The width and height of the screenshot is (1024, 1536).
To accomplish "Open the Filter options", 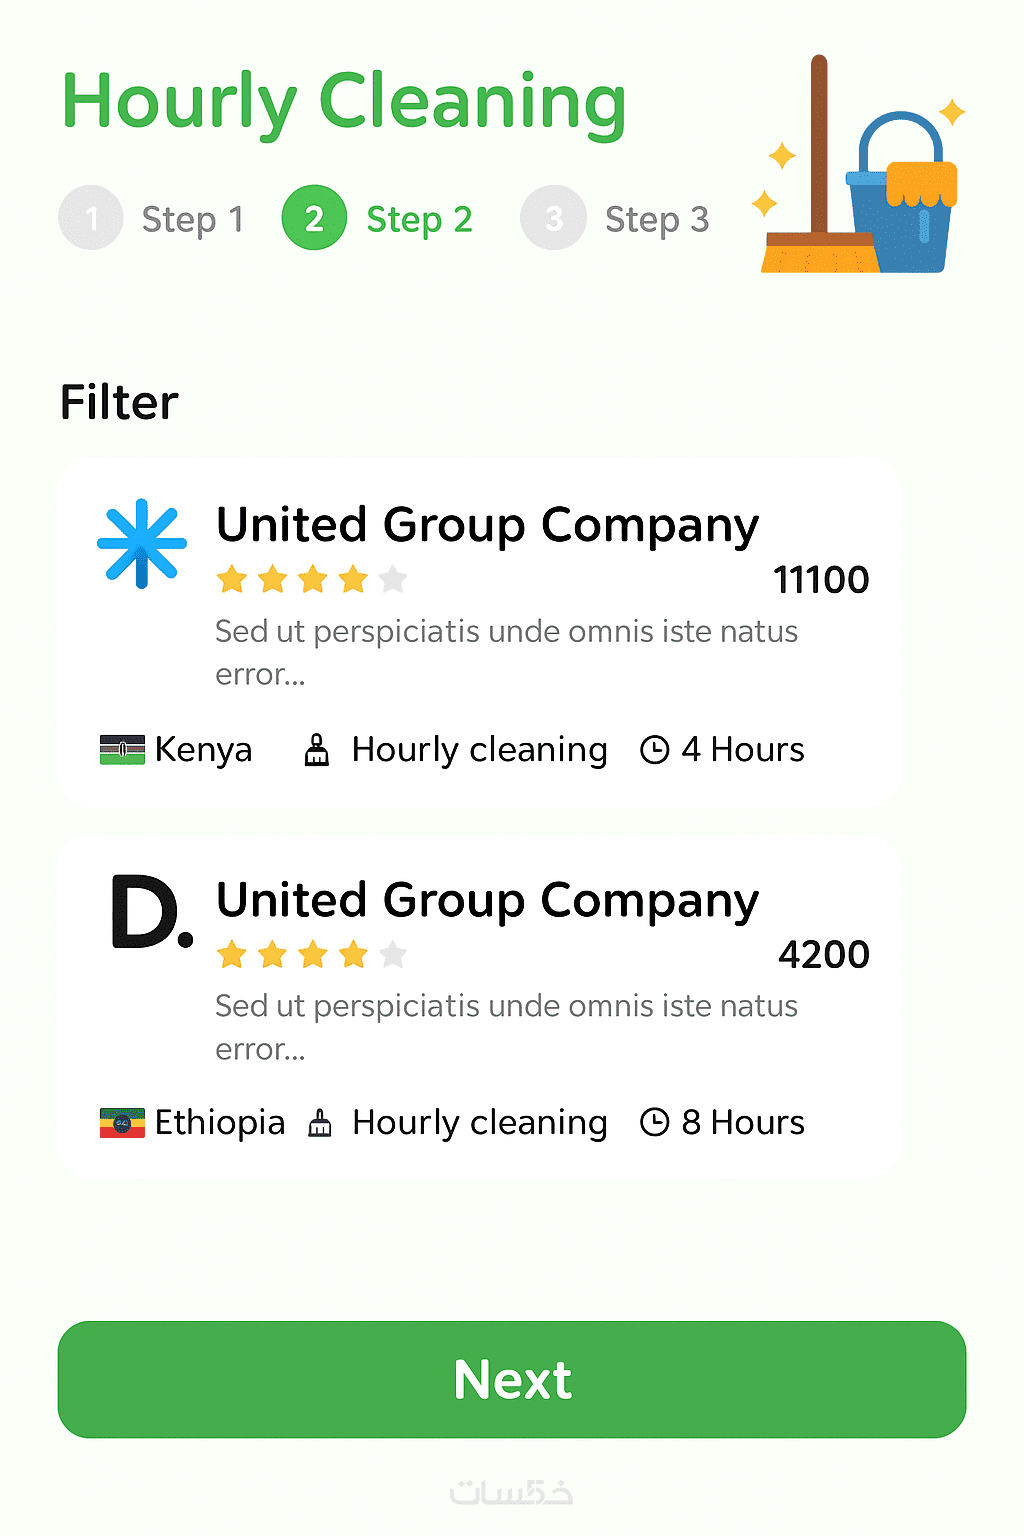I will coord(119,403).
